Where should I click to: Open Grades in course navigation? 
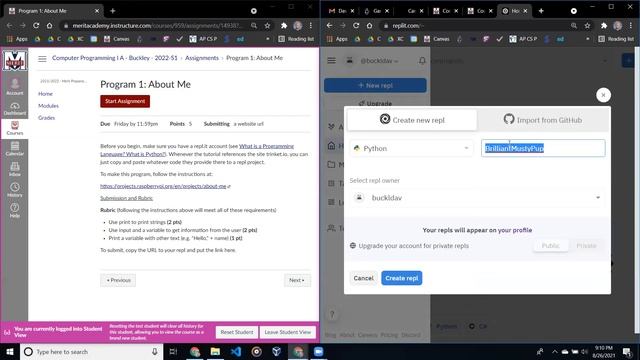click(46, 118)
